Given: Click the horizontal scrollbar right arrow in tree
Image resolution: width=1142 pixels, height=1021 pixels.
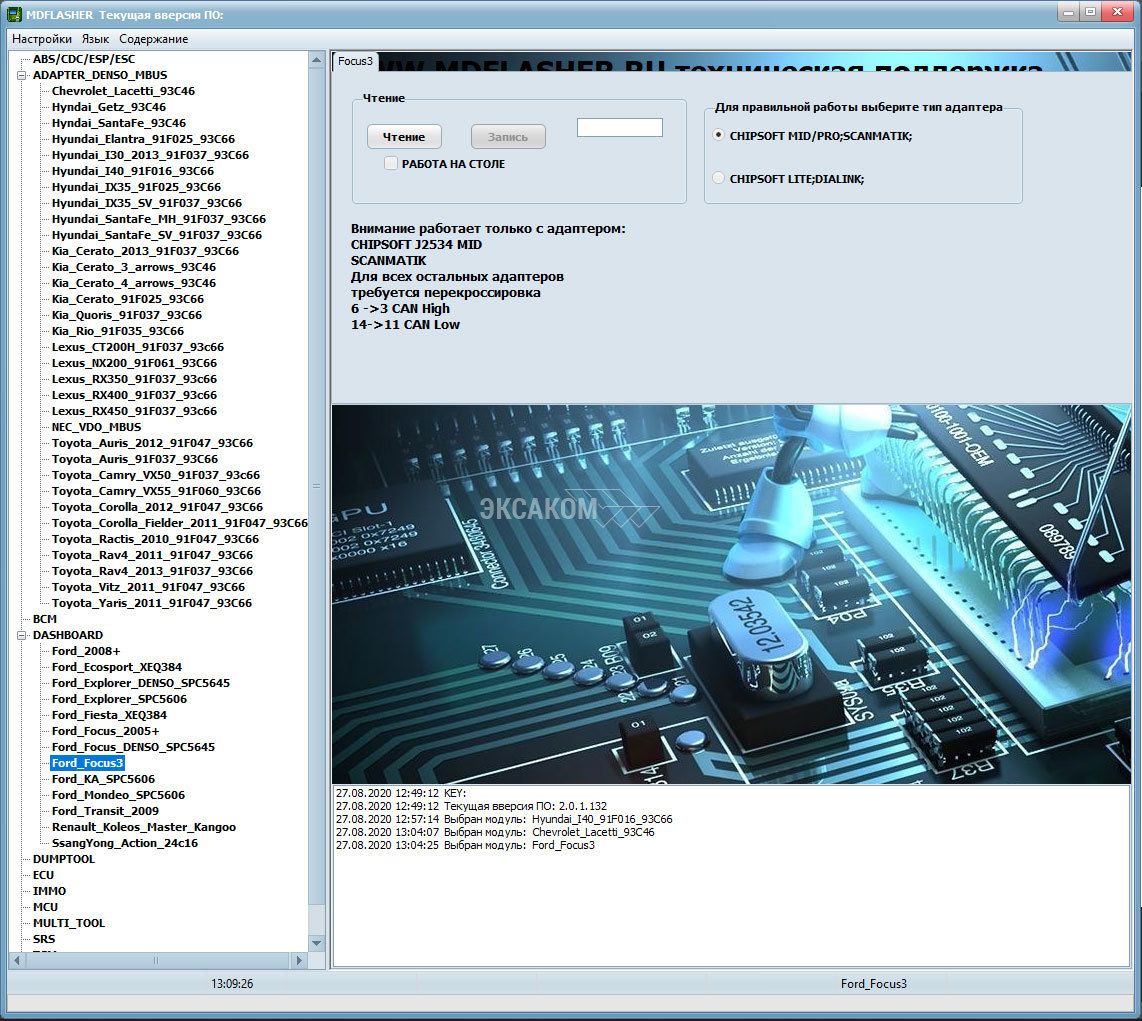Looking at the screenshot, I should click(x=298, y=960).
